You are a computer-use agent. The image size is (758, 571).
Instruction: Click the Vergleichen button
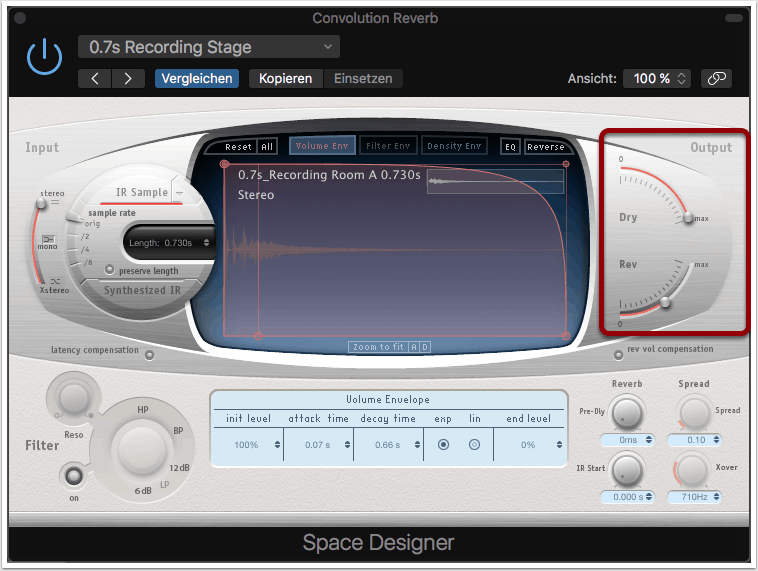coord(197,78)
